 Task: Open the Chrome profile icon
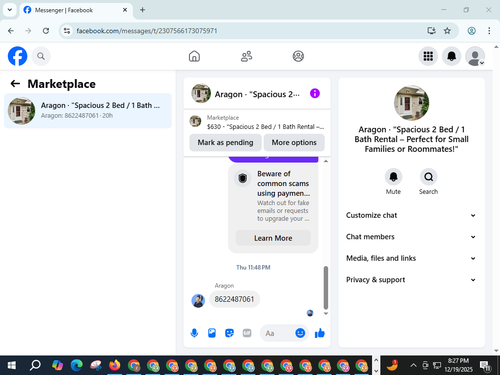471,31
